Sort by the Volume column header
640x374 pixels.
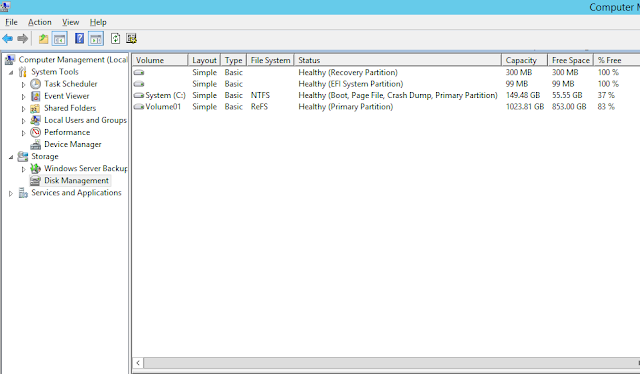click(x=160, y=60)
